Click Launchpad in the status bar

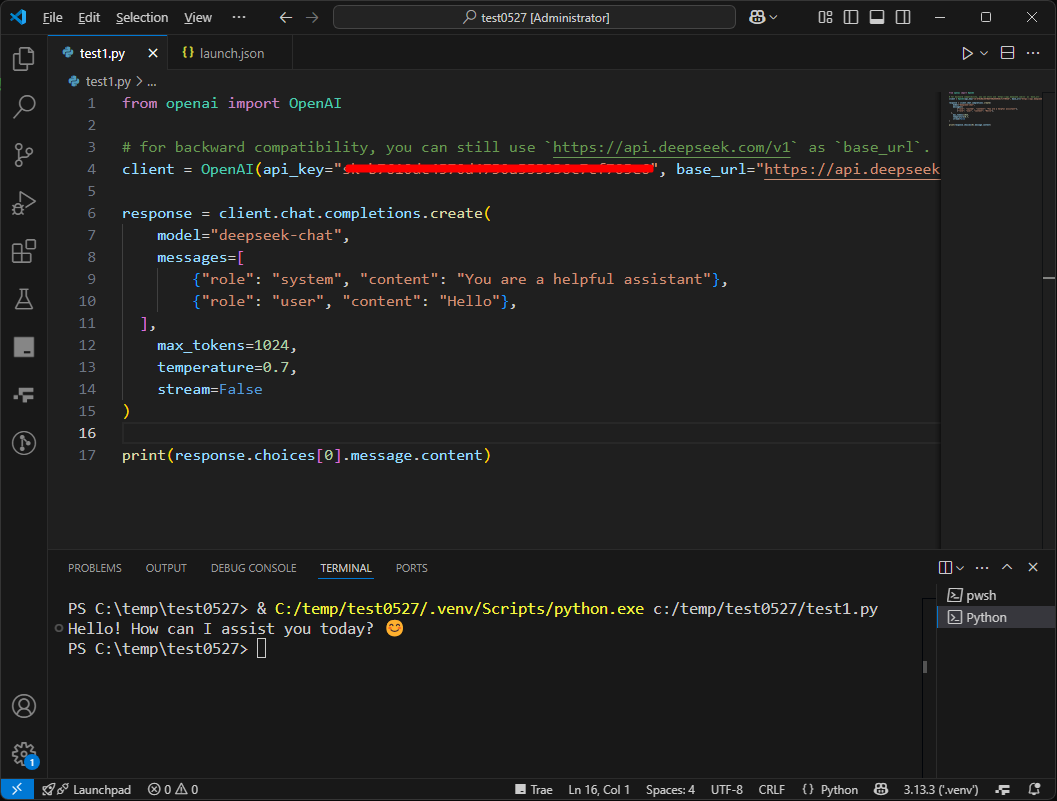86,790
